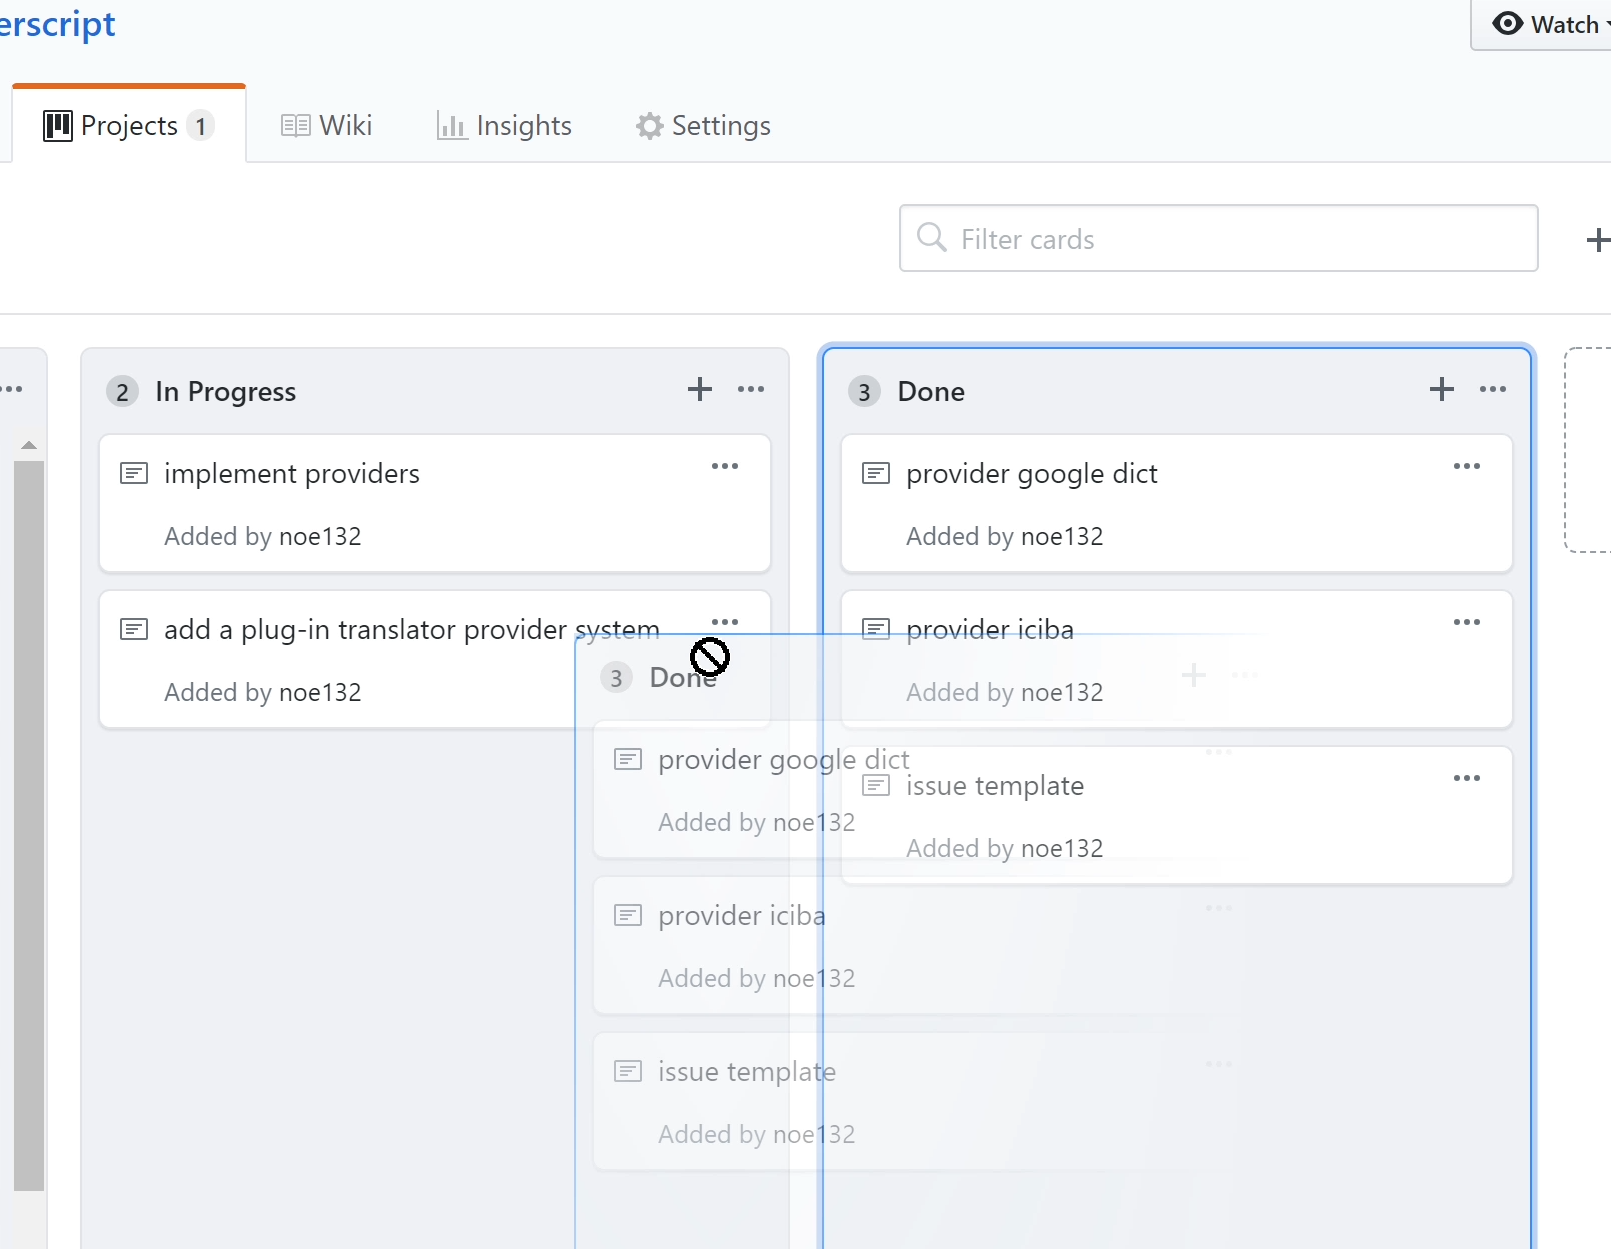Select provider google dict card title in Done
Screen dimensions: 1611x1249
coord(1032,473)
